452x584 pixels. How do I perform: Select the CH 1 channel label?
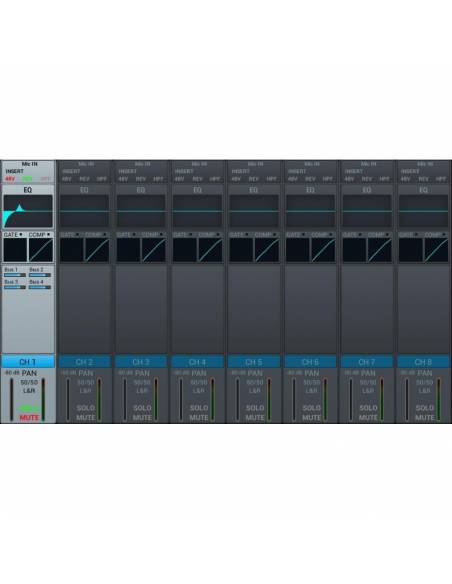[28, 362]
